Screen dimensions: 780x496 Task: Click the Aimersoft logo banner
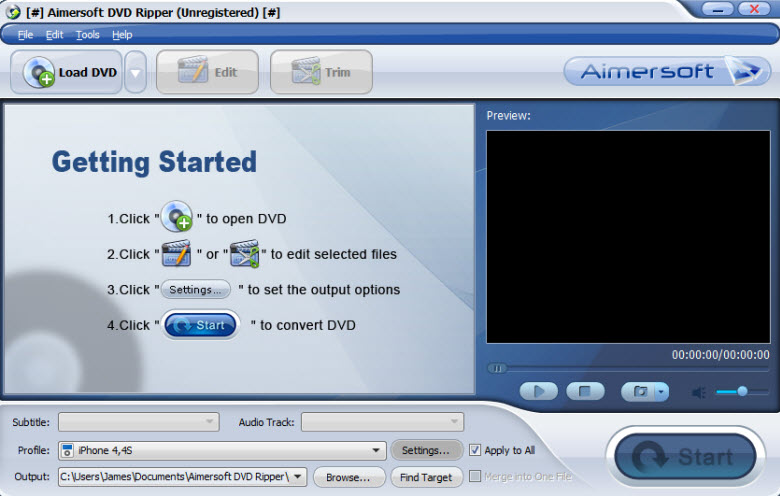pyautogui.click(x=667, y=71)
